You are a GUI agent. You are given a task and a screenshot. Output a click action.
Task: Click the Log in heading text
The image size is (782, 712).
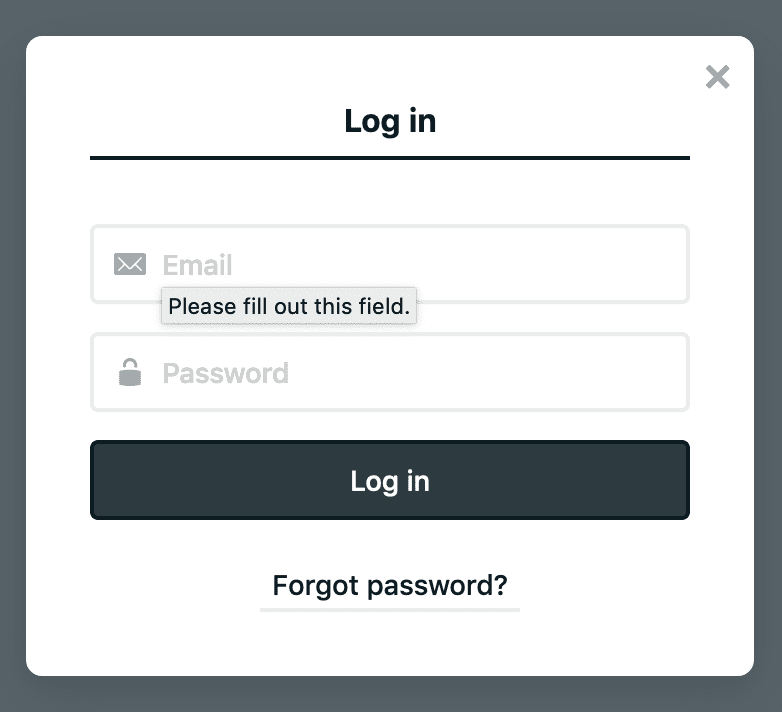tap(390, 121)
